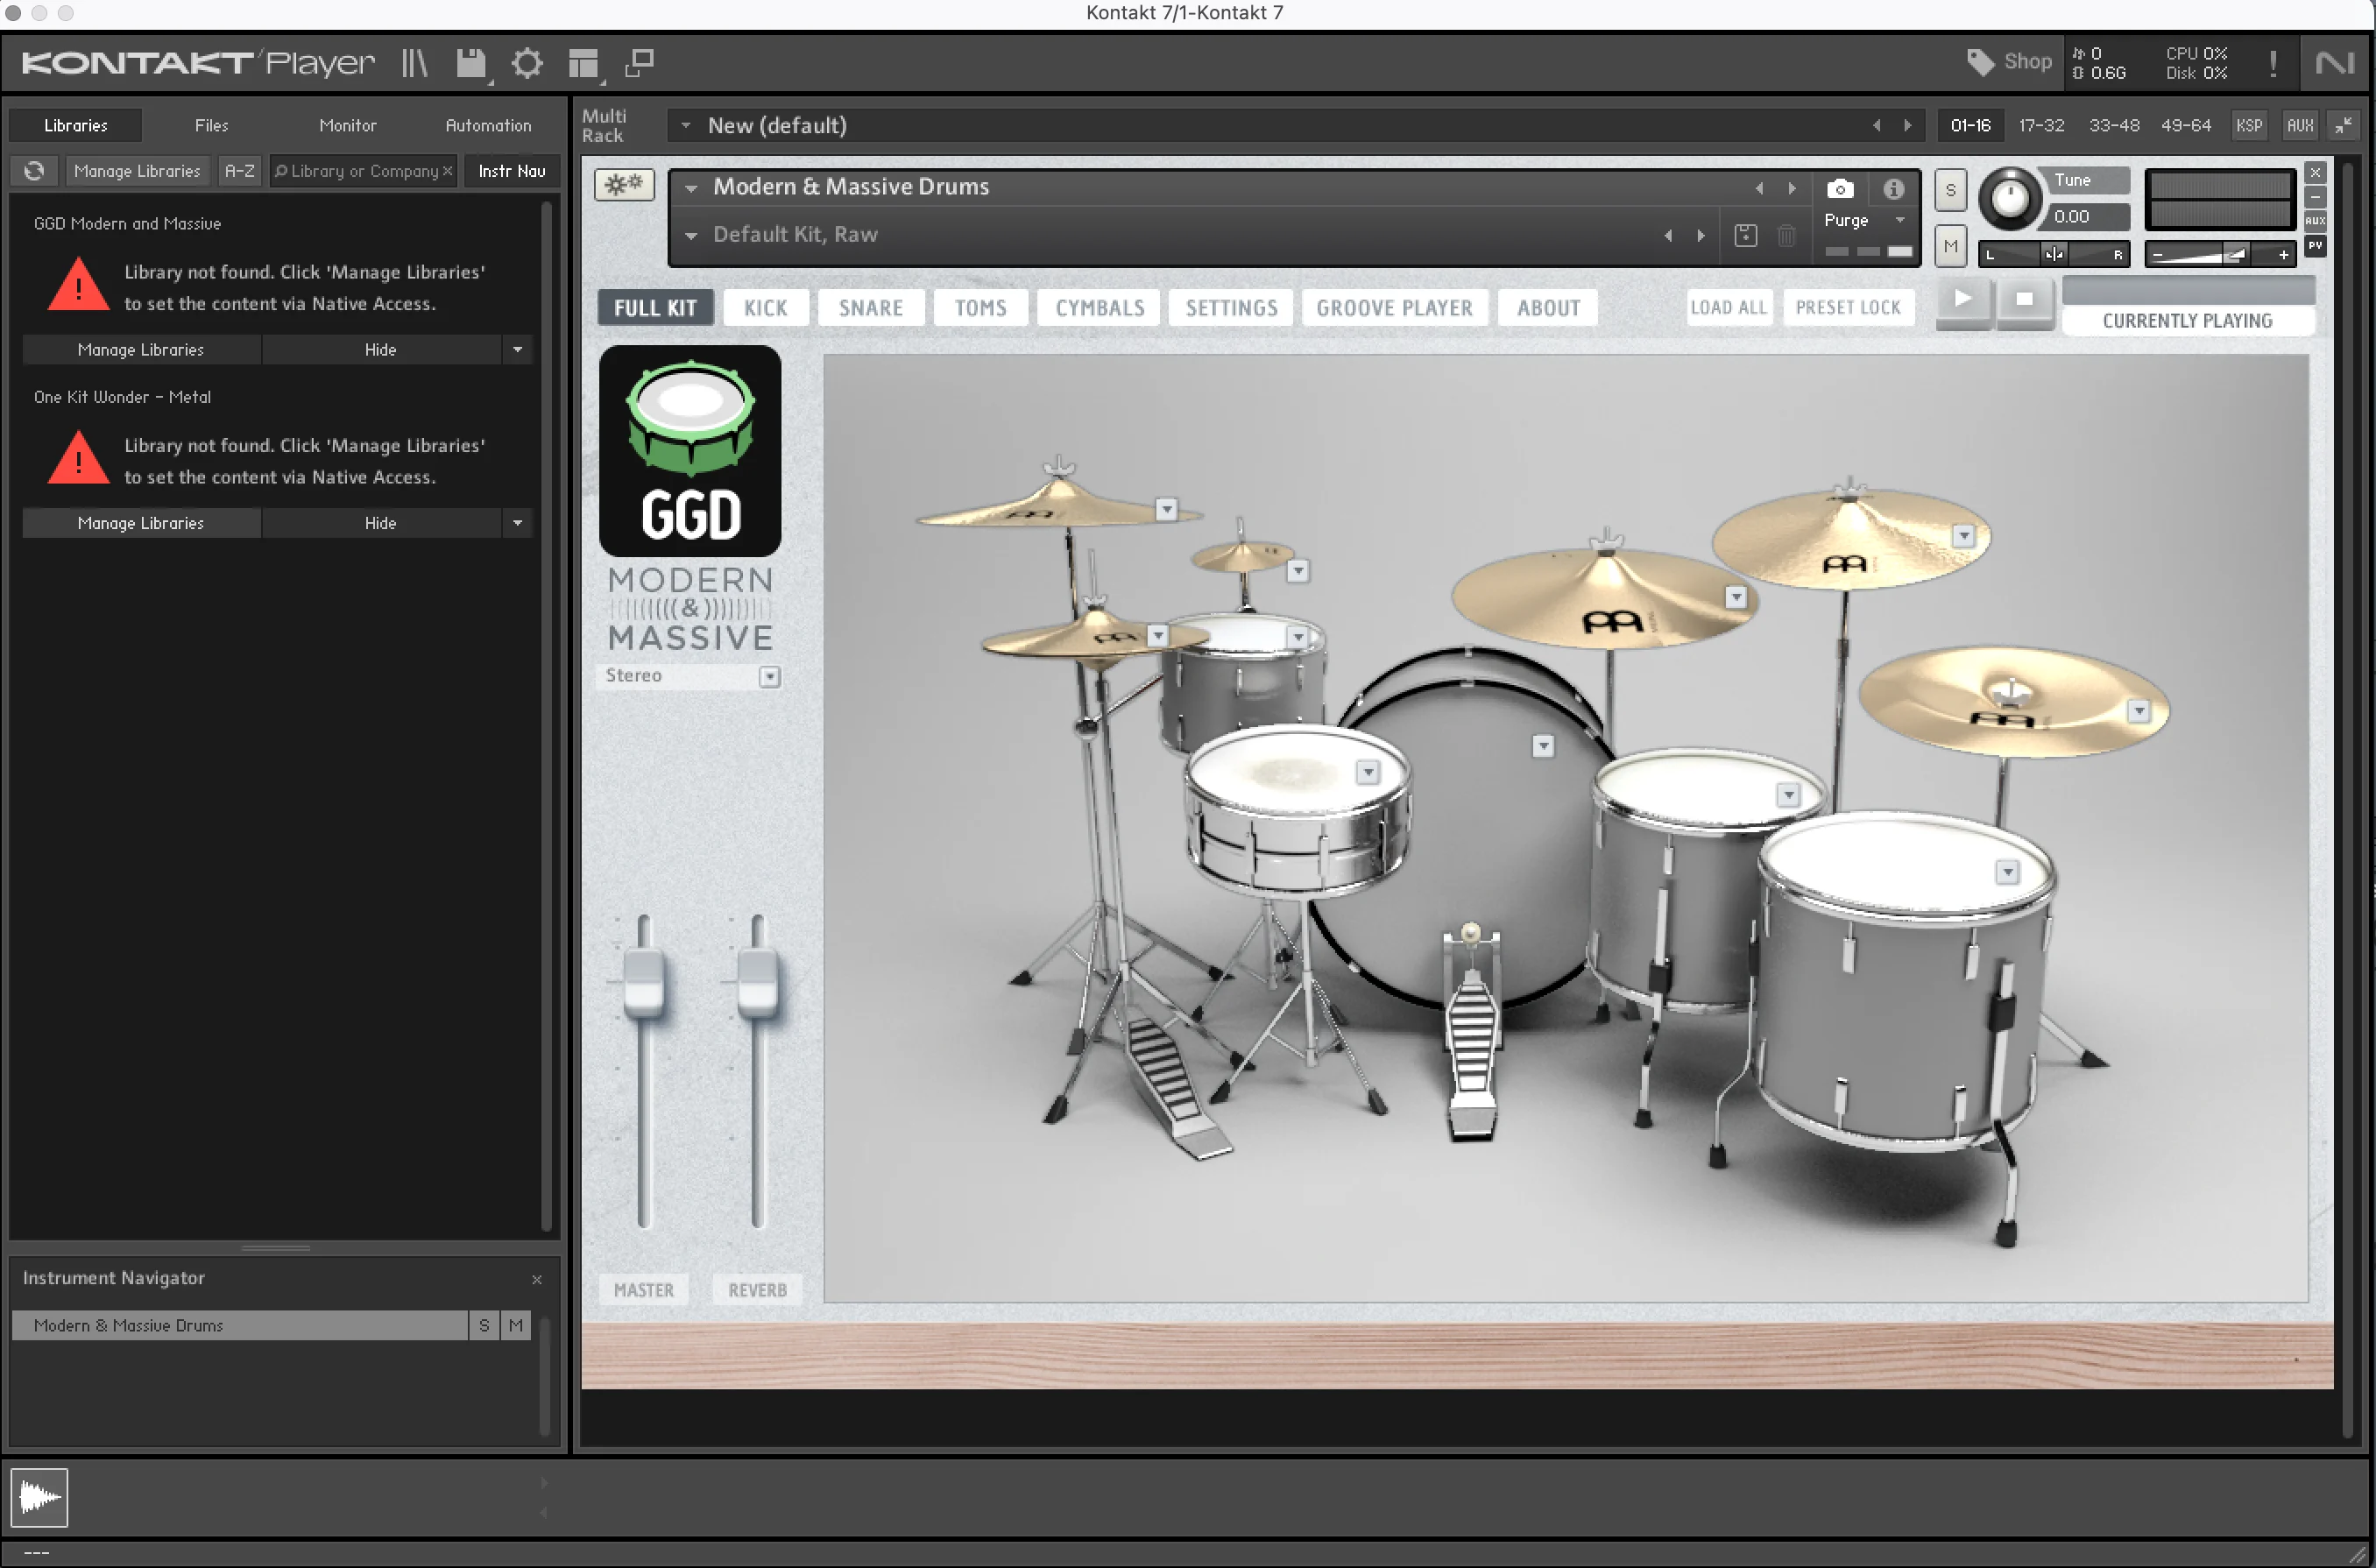Image resolution: width=2376 pixels, height=1568 pixels.
Task: Toggle the KSP button
Action: pyautogui.click(x=2249, y=125)
